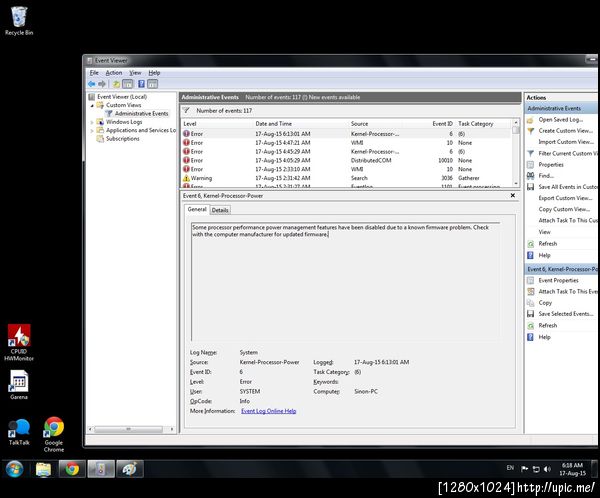Select the DistributedCOM error event row
600x498 pixels.
pos(346,160)
